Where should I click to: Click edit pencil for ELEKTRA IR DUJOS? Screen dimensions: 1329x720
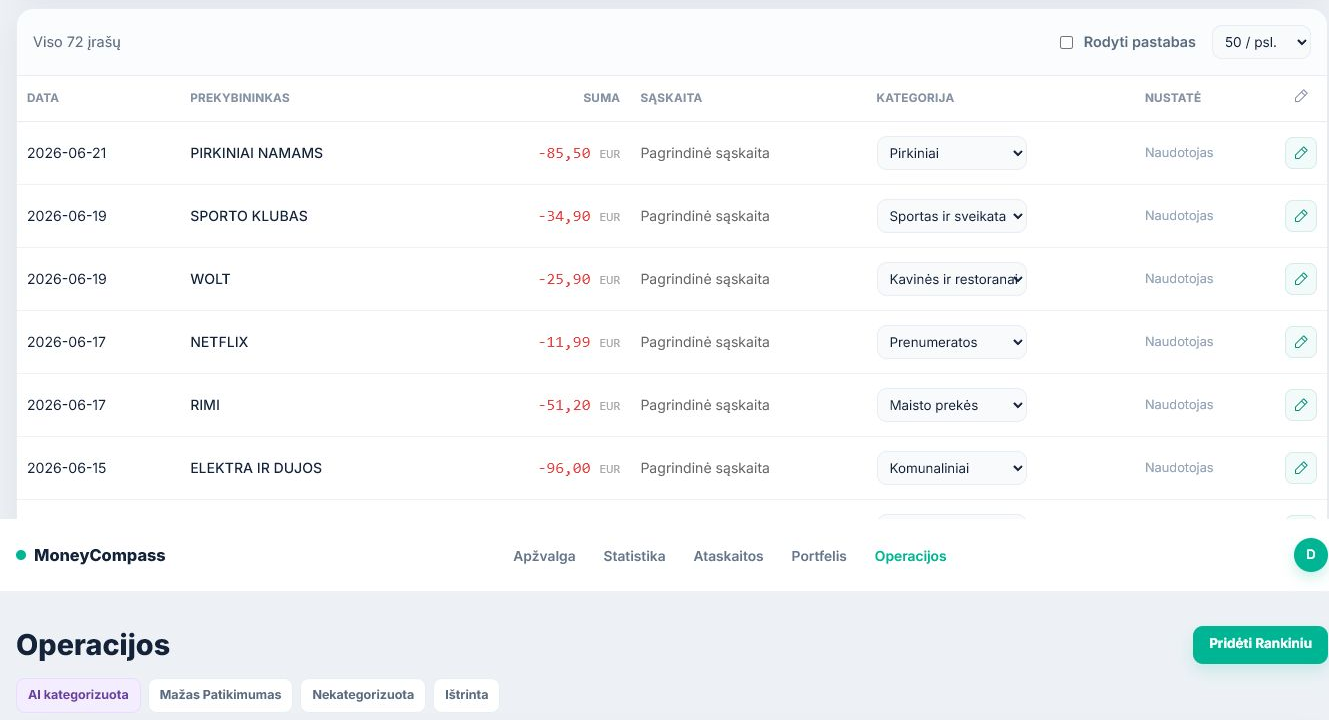(x=1300, y=468)
